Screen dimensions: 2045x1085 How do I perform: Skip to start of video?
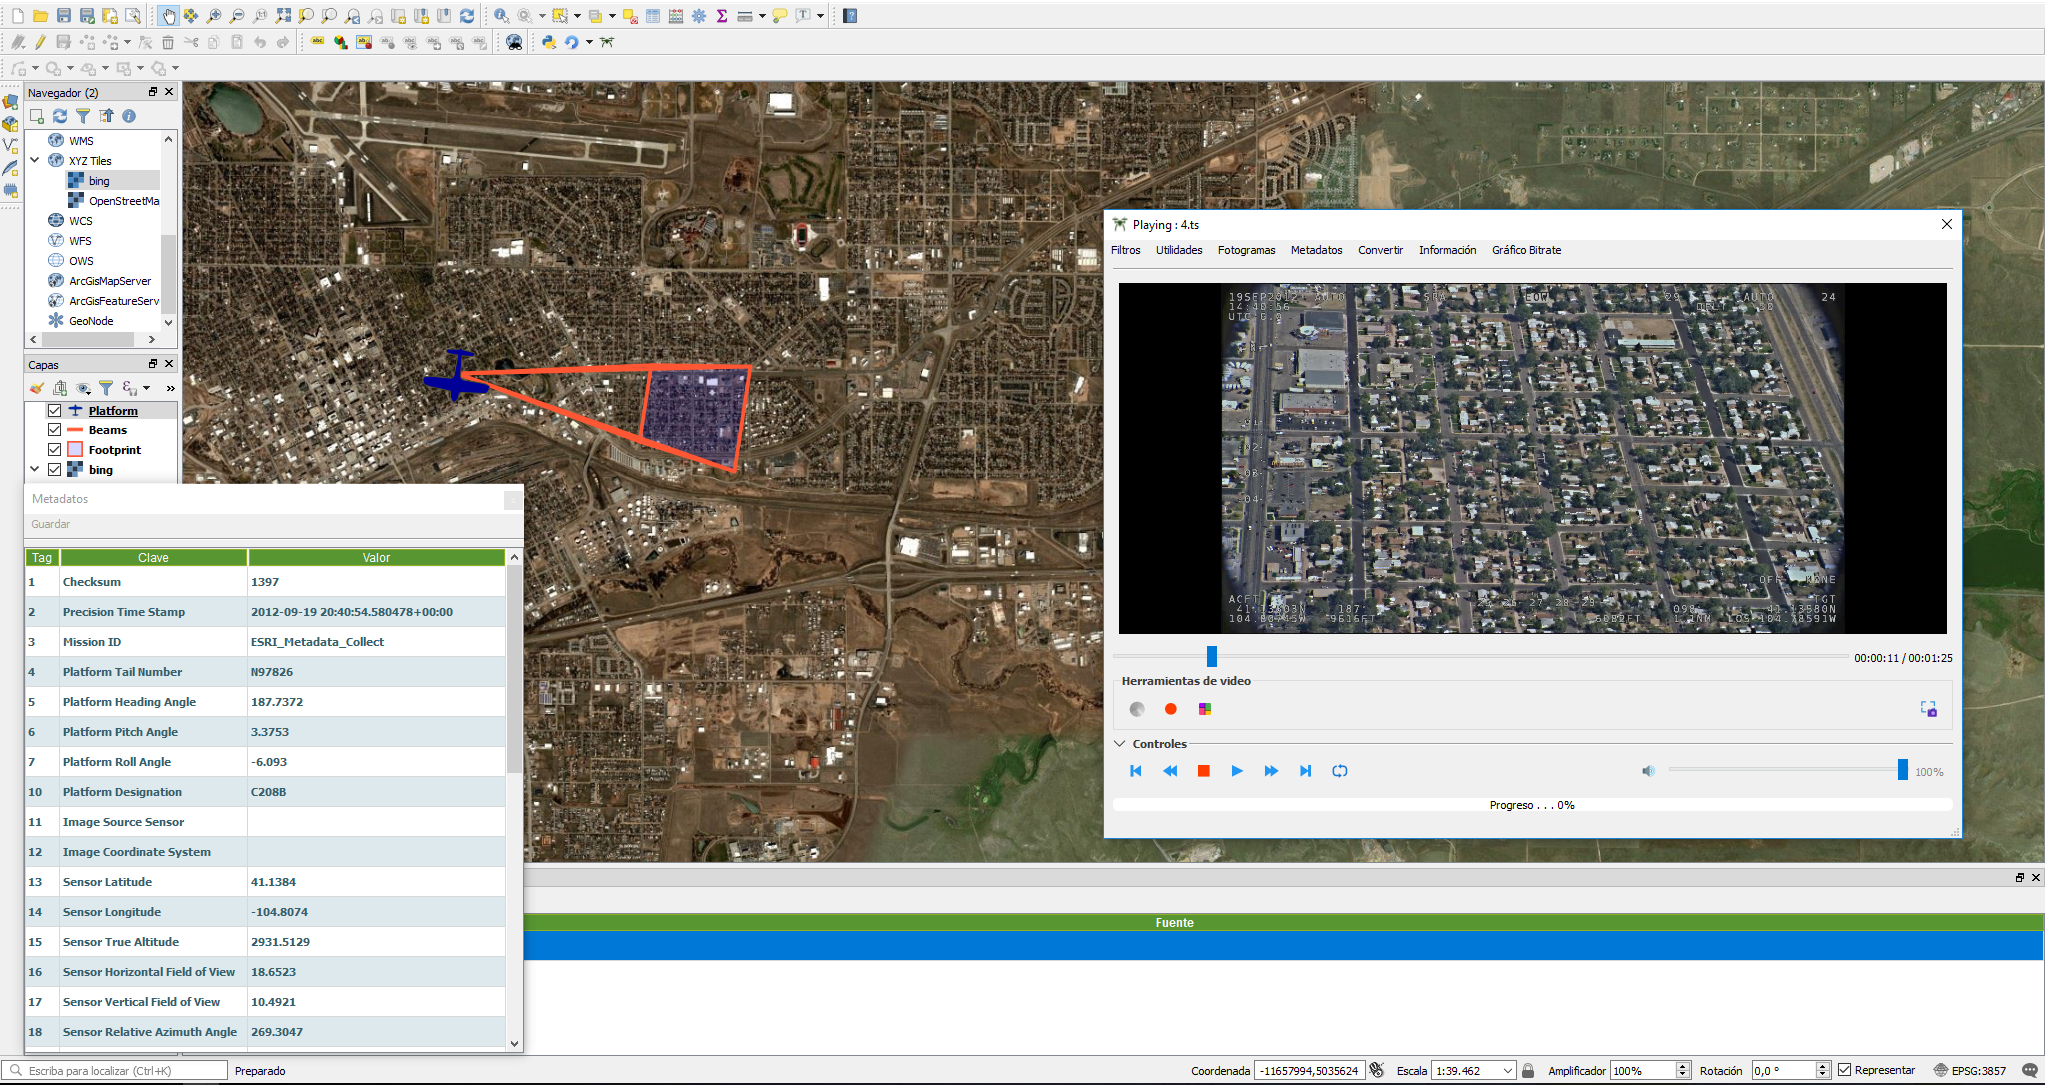tap(1136, 771)
